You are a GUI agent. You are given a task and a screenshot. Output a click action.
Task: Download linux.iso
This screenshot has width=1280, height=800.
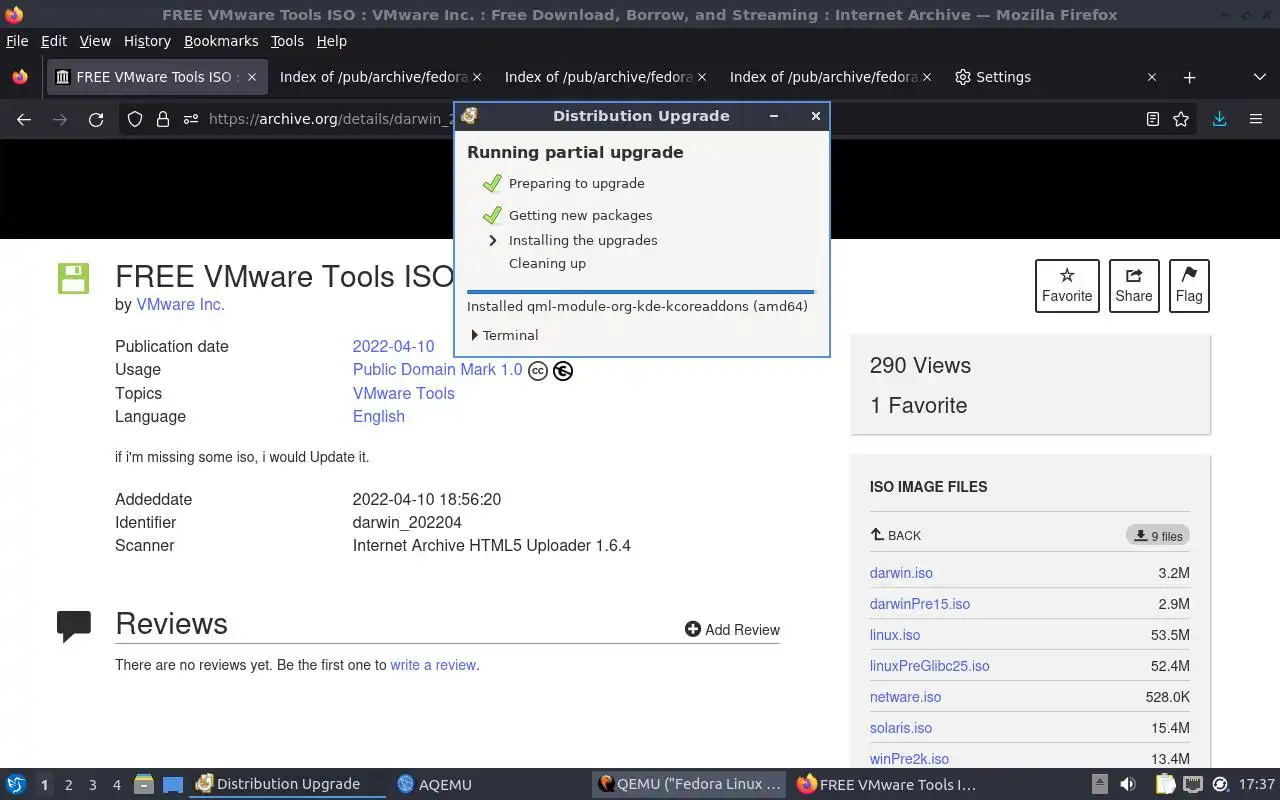point(895,635)
